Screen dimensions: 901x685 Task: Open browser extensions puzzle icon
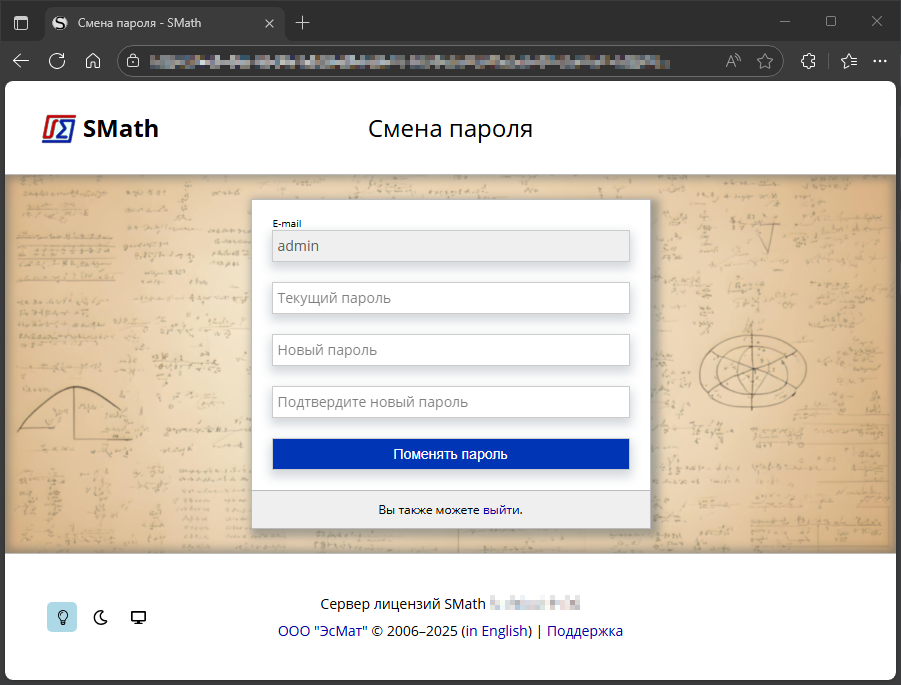(808, 61)
